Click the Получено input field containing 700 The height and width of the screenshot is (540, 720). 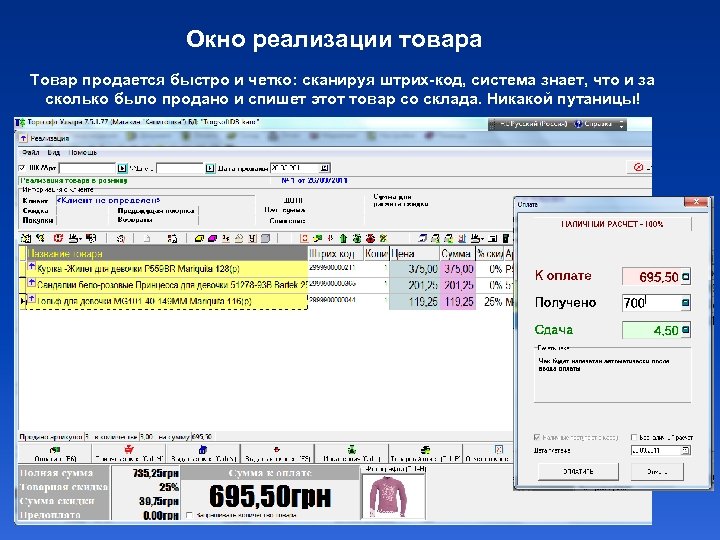652,303
